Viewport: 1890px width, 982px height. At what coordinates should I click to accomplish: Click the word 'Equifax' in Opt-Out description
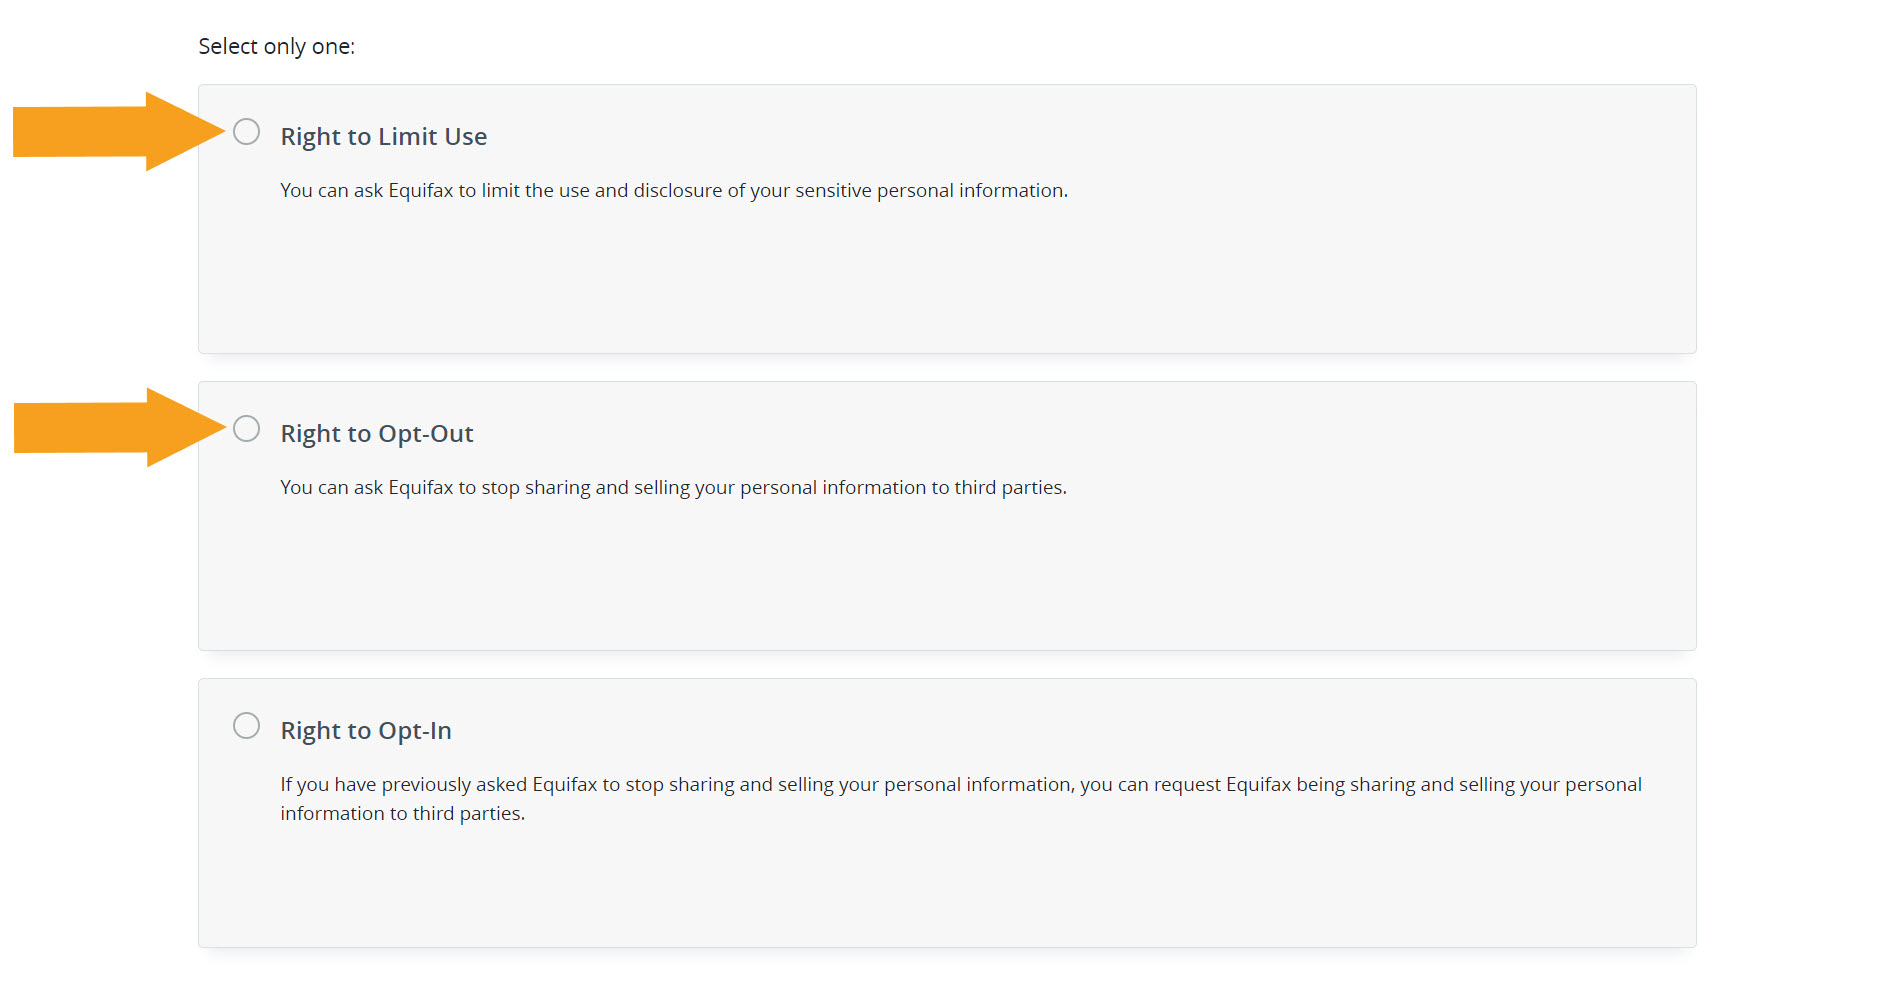click(x=420, y=488)
